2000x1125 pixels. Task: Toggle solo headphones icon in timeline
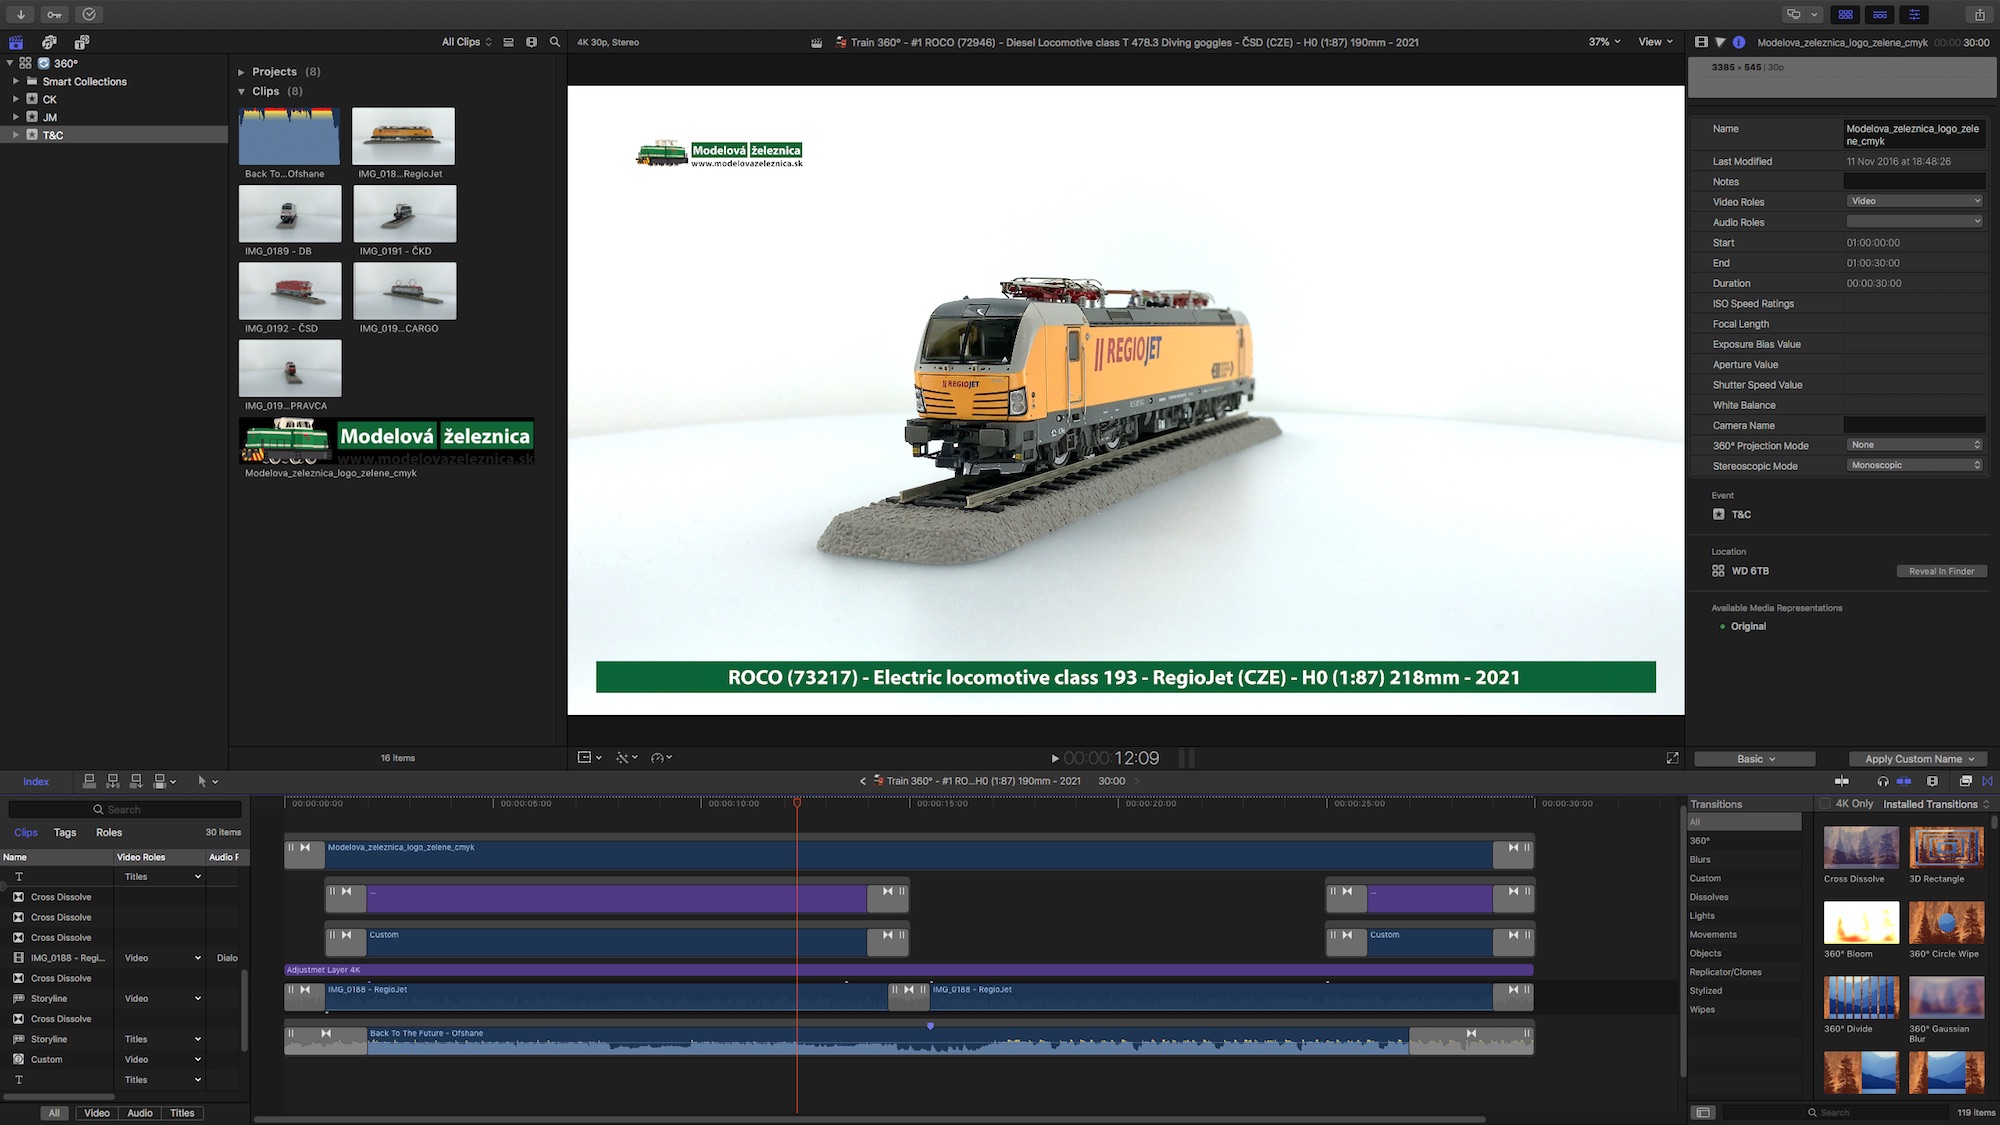[x=1883, y=781]
